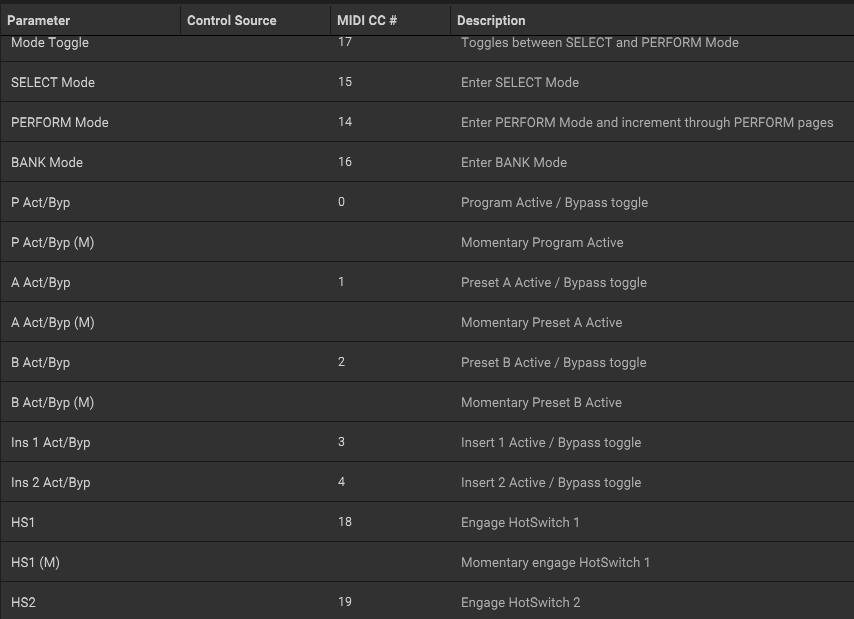854x619 pixels.
Task: Click MIDI CC value 2 for B Act/Byp
Action: 341,362
